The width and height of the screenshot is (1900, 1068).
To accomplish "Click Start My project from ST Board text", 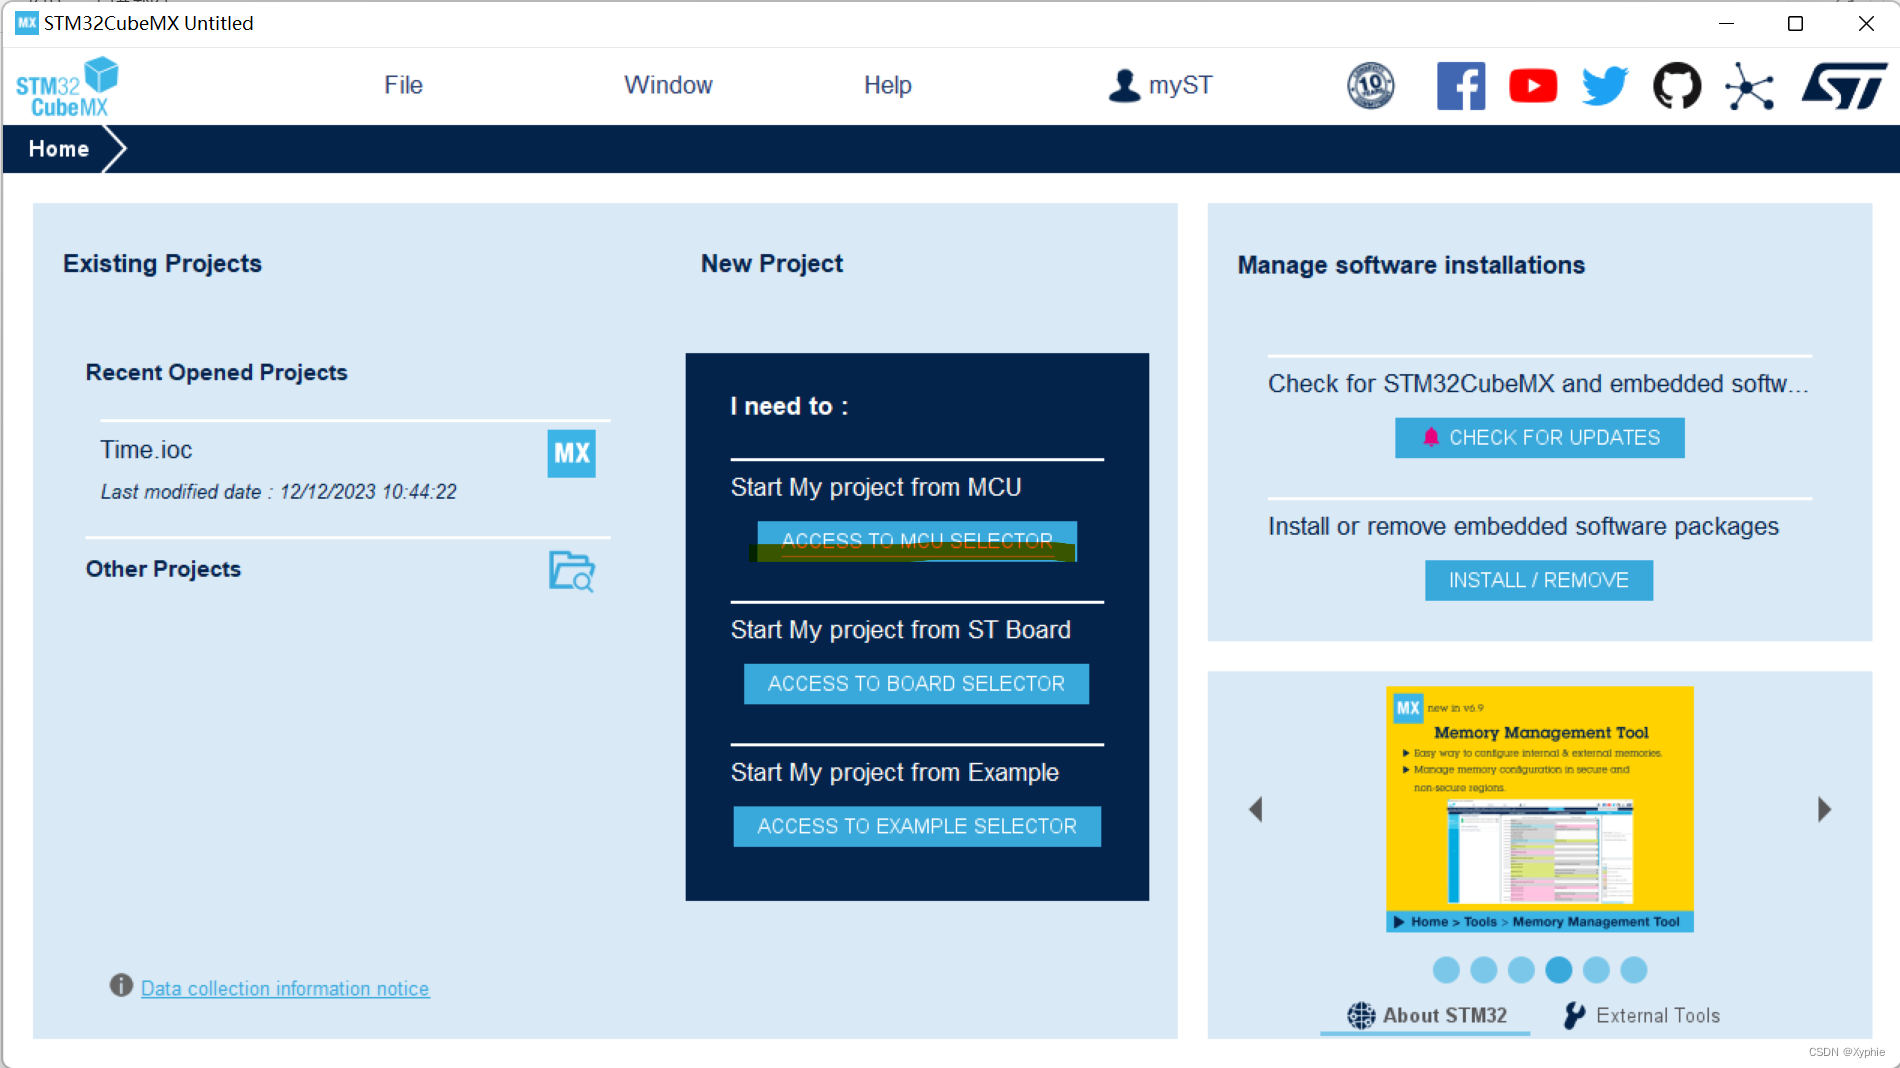I will [900, 630].
